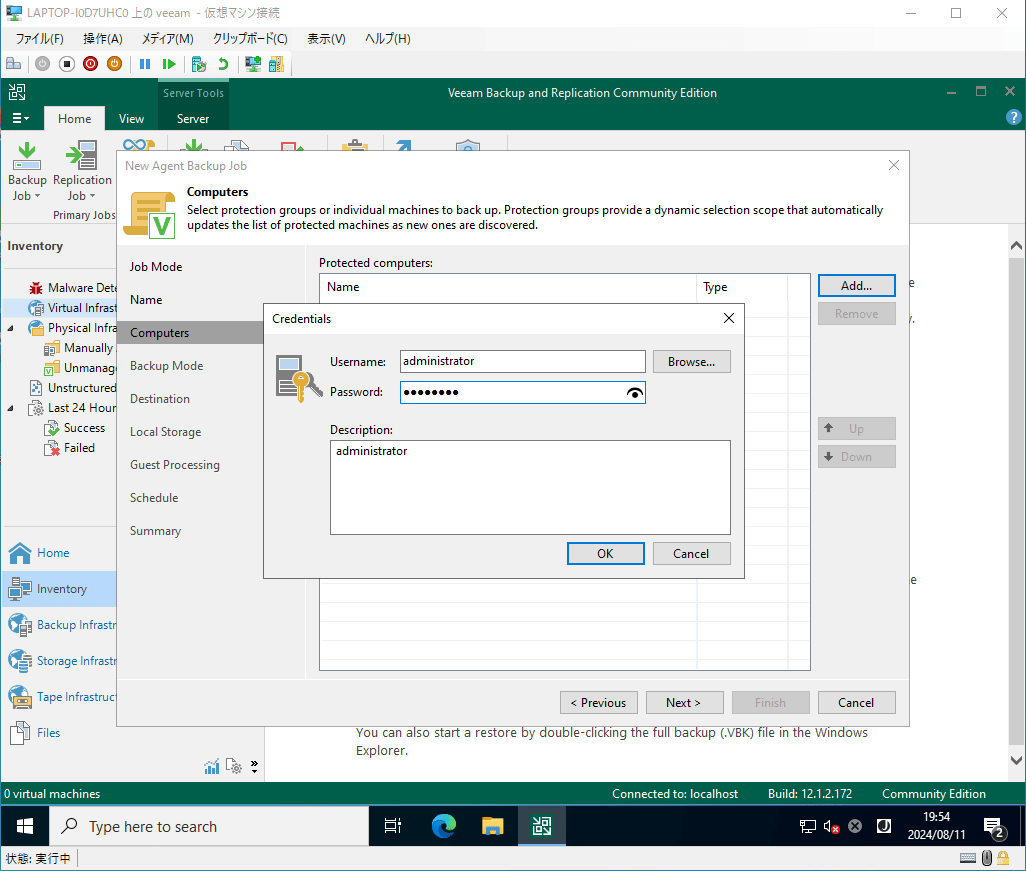Select Success under Last 24 Hours
Screen dimensions: 1026x871
click(74, 428)
